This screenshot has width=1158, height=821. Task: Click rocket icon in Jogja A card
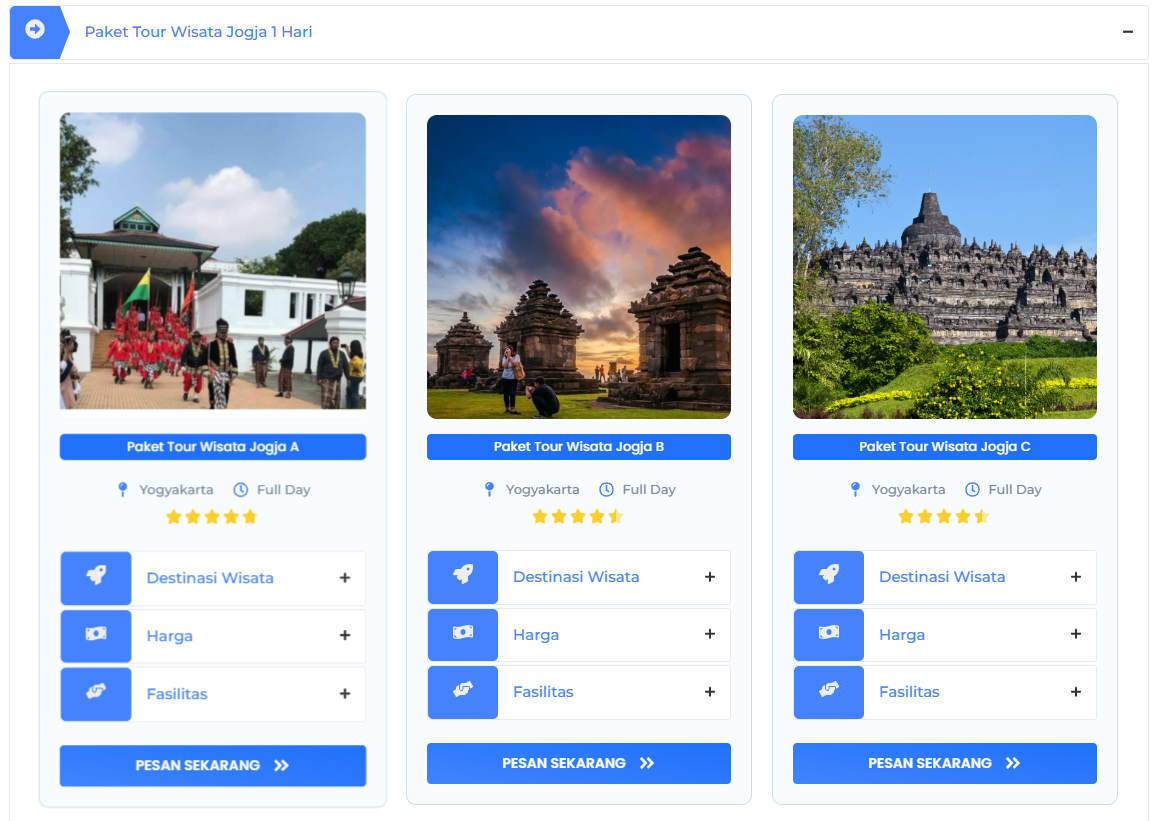[96, 578]
